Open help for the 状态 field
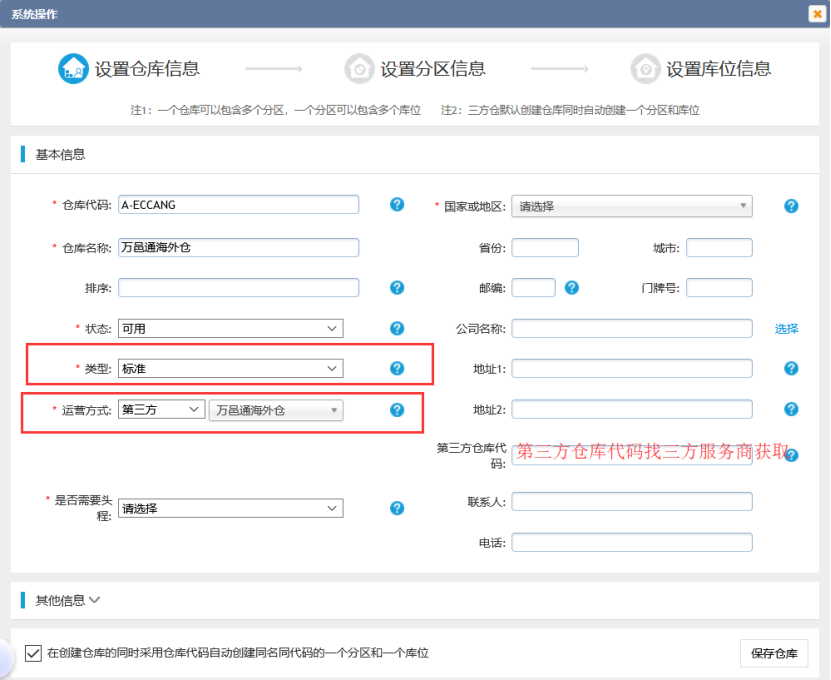This screenshot has width=831, height=680. tap(396, 328)
